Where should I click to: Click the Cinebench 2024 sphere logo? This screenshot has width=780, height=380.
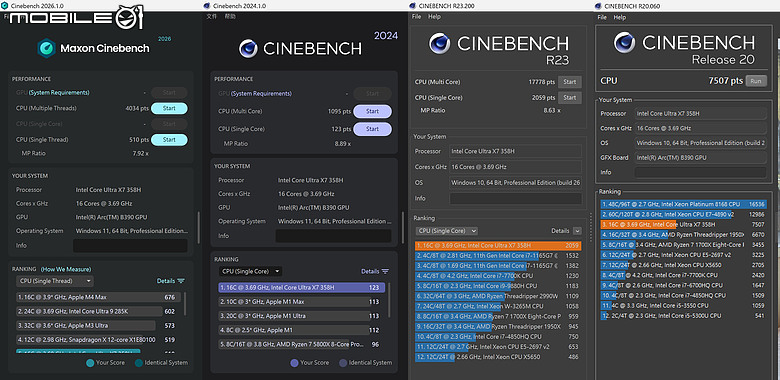coord(248,48)
